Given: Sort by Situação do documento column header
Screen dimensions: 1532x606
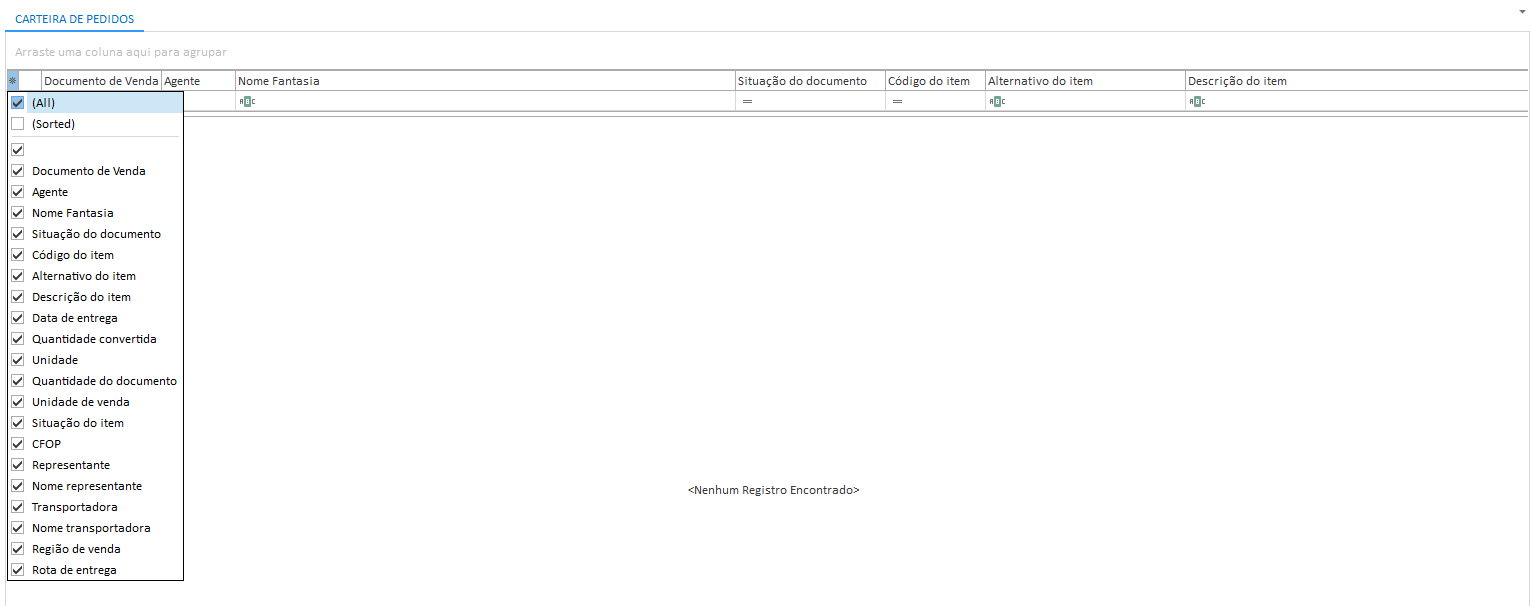Looking at the screenshot, I should point(810,81).
